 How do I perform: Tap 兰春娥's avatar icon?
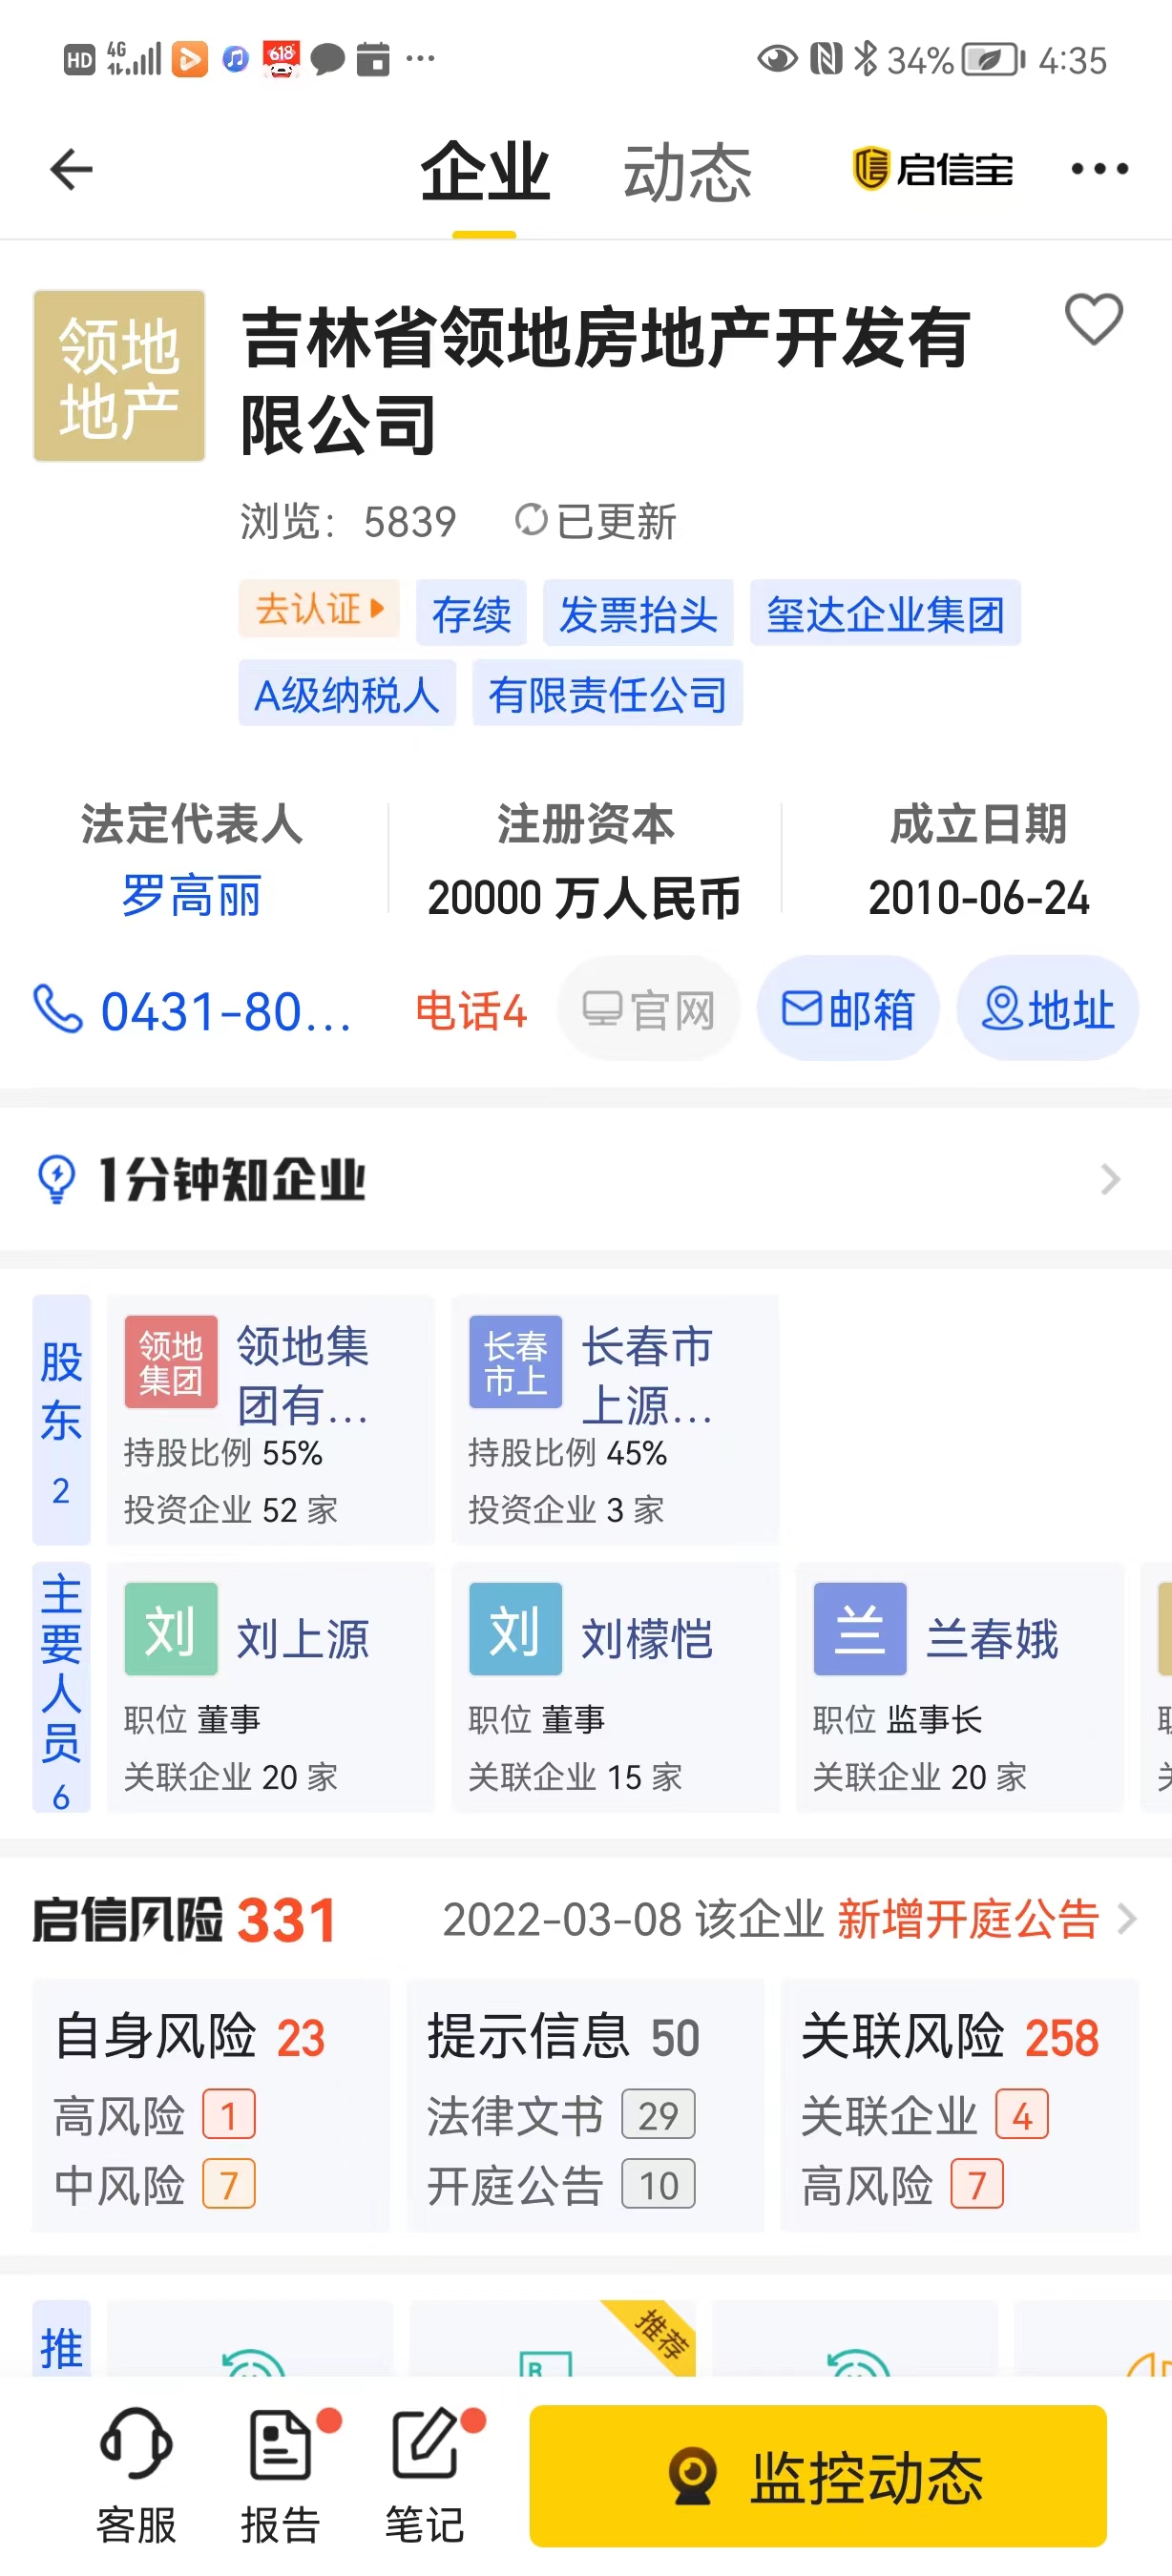(x=860, y=1629)
